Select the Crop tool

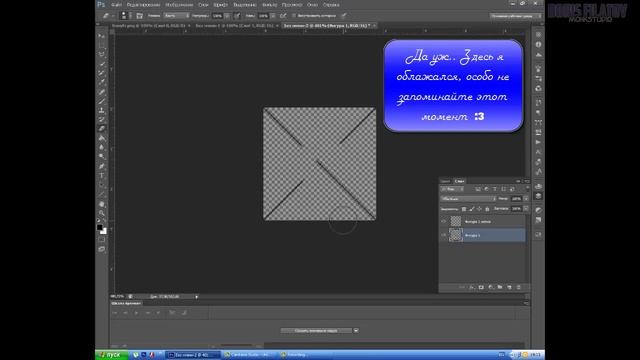click(102, 73)
